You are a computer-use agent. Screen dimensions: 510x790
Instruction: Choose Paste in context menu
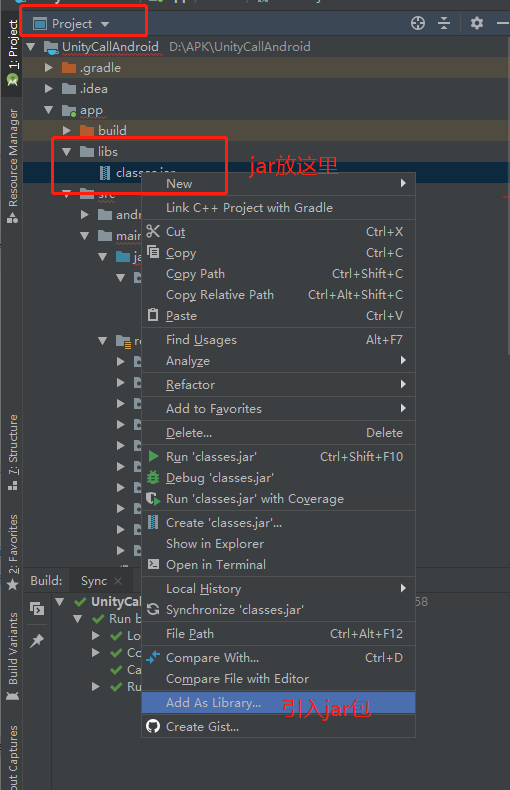279,316
